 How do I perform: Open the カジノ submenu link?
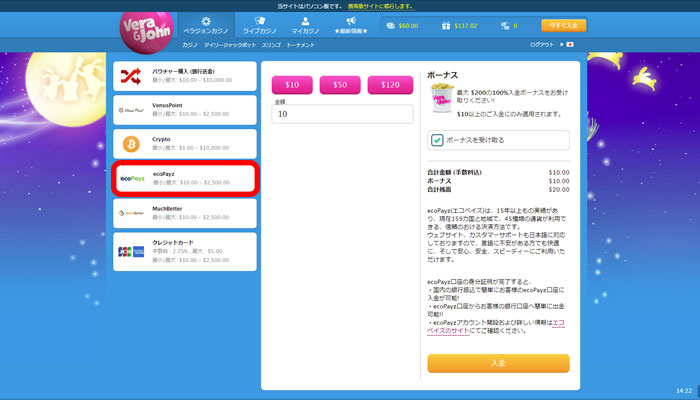(x=190, y=45)
